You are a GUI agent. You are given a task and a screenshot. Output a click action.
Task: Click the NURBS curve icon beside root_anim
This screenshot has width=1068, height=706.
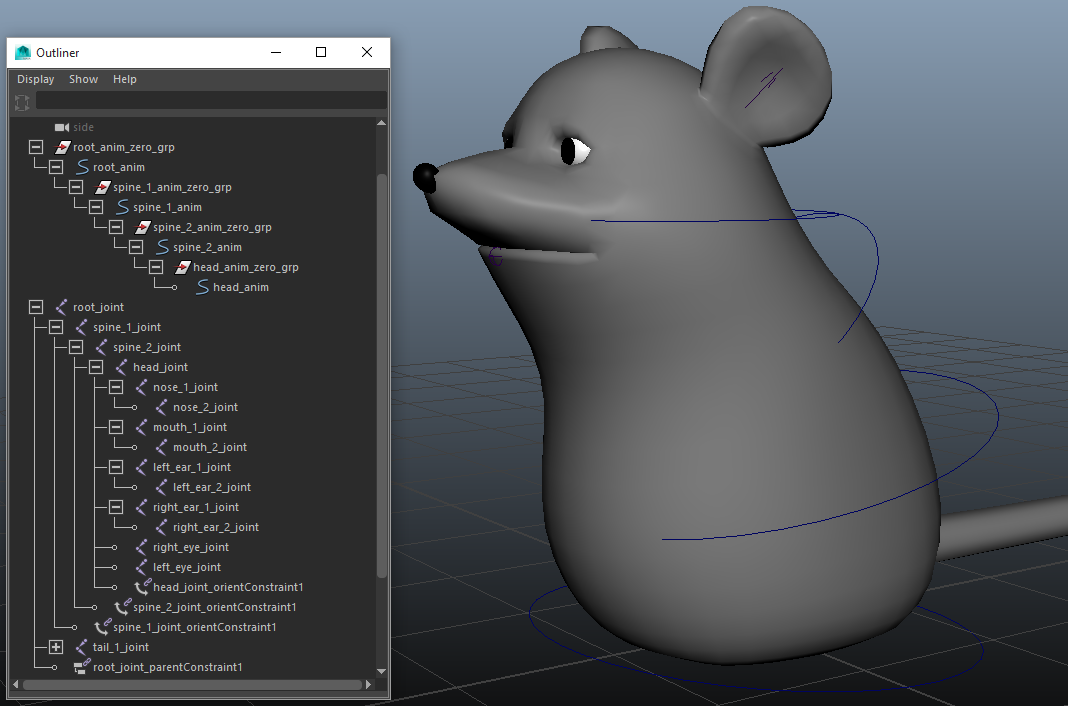point(82,167)
